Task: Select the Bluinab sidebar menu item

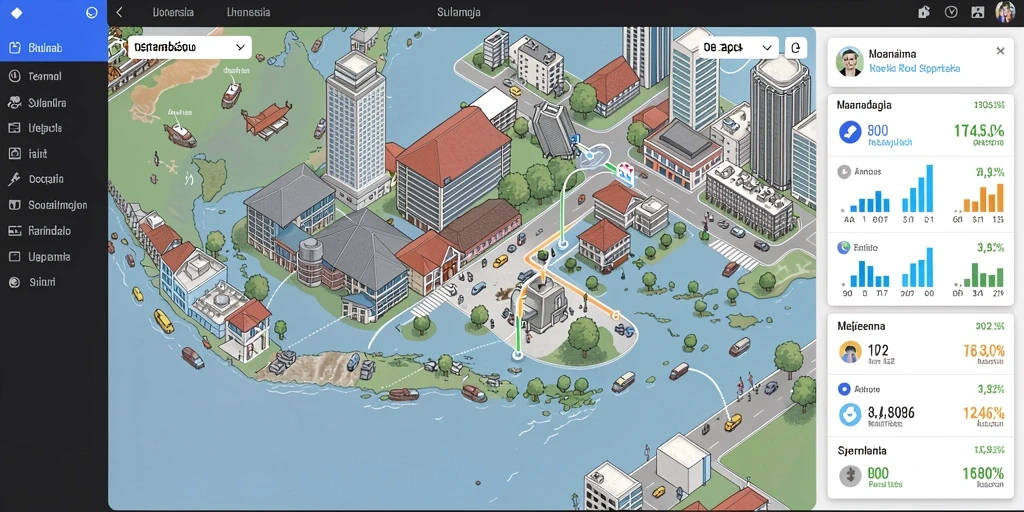Action: pos(54,48)
